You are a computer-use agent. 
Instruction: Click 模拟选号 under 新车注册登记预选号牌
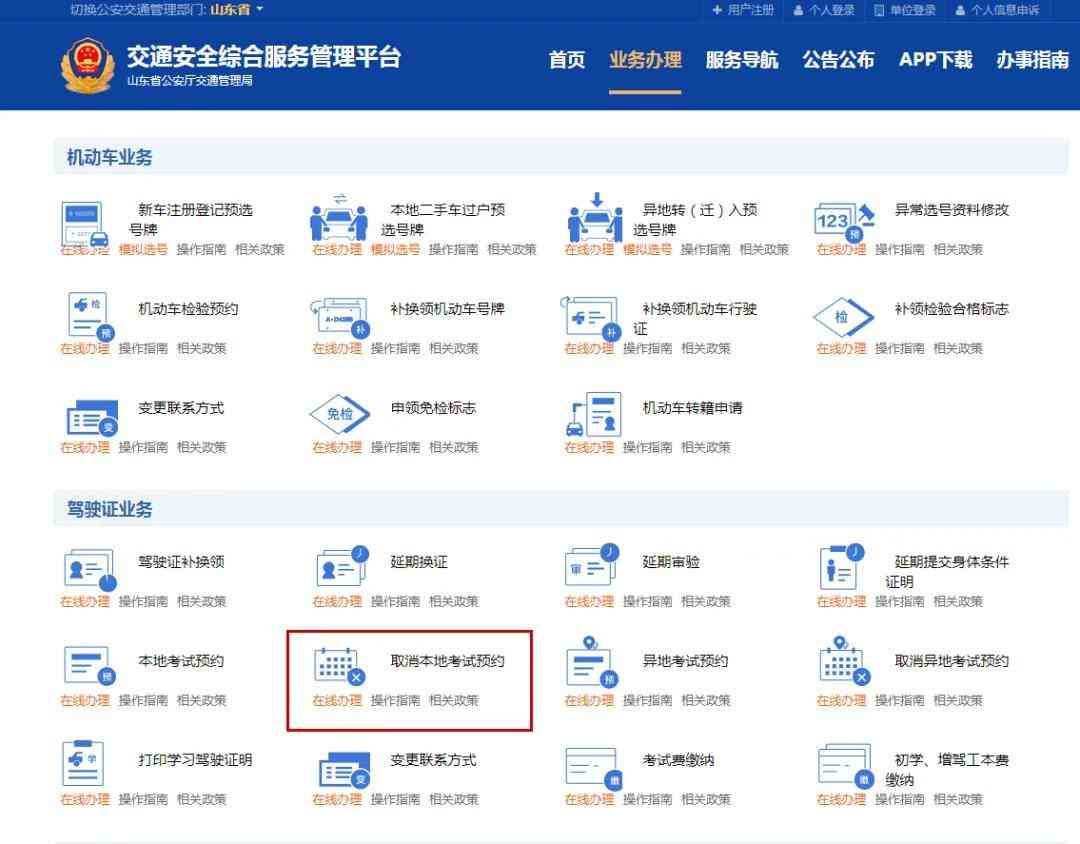[143, 249]
